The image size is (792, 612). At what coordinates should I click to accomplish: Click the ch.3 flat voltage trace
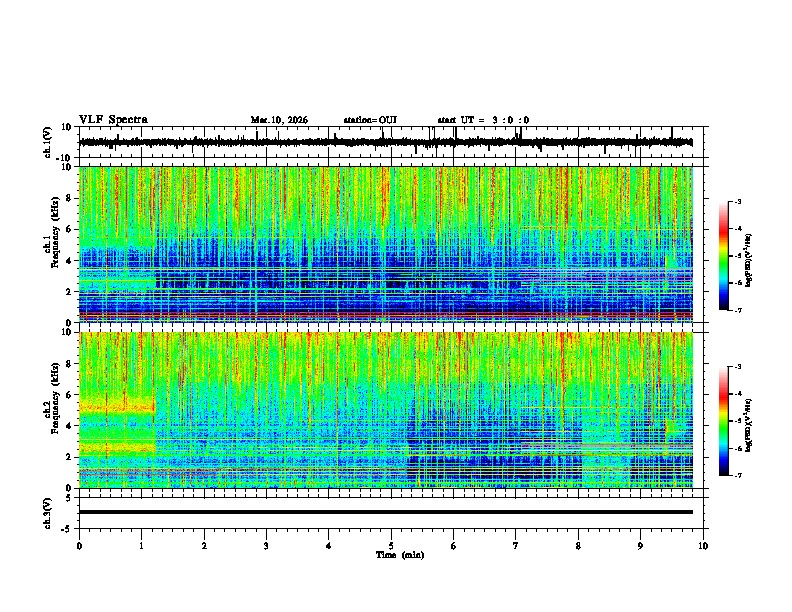click(x=386, y=512)
